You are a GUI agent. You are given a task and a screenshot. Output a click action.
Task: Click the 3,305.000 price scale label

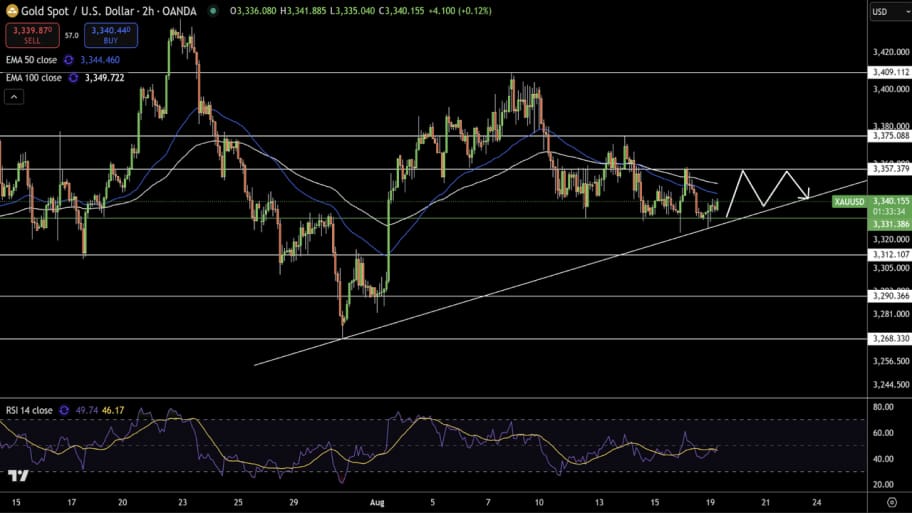tap(890, 268)
